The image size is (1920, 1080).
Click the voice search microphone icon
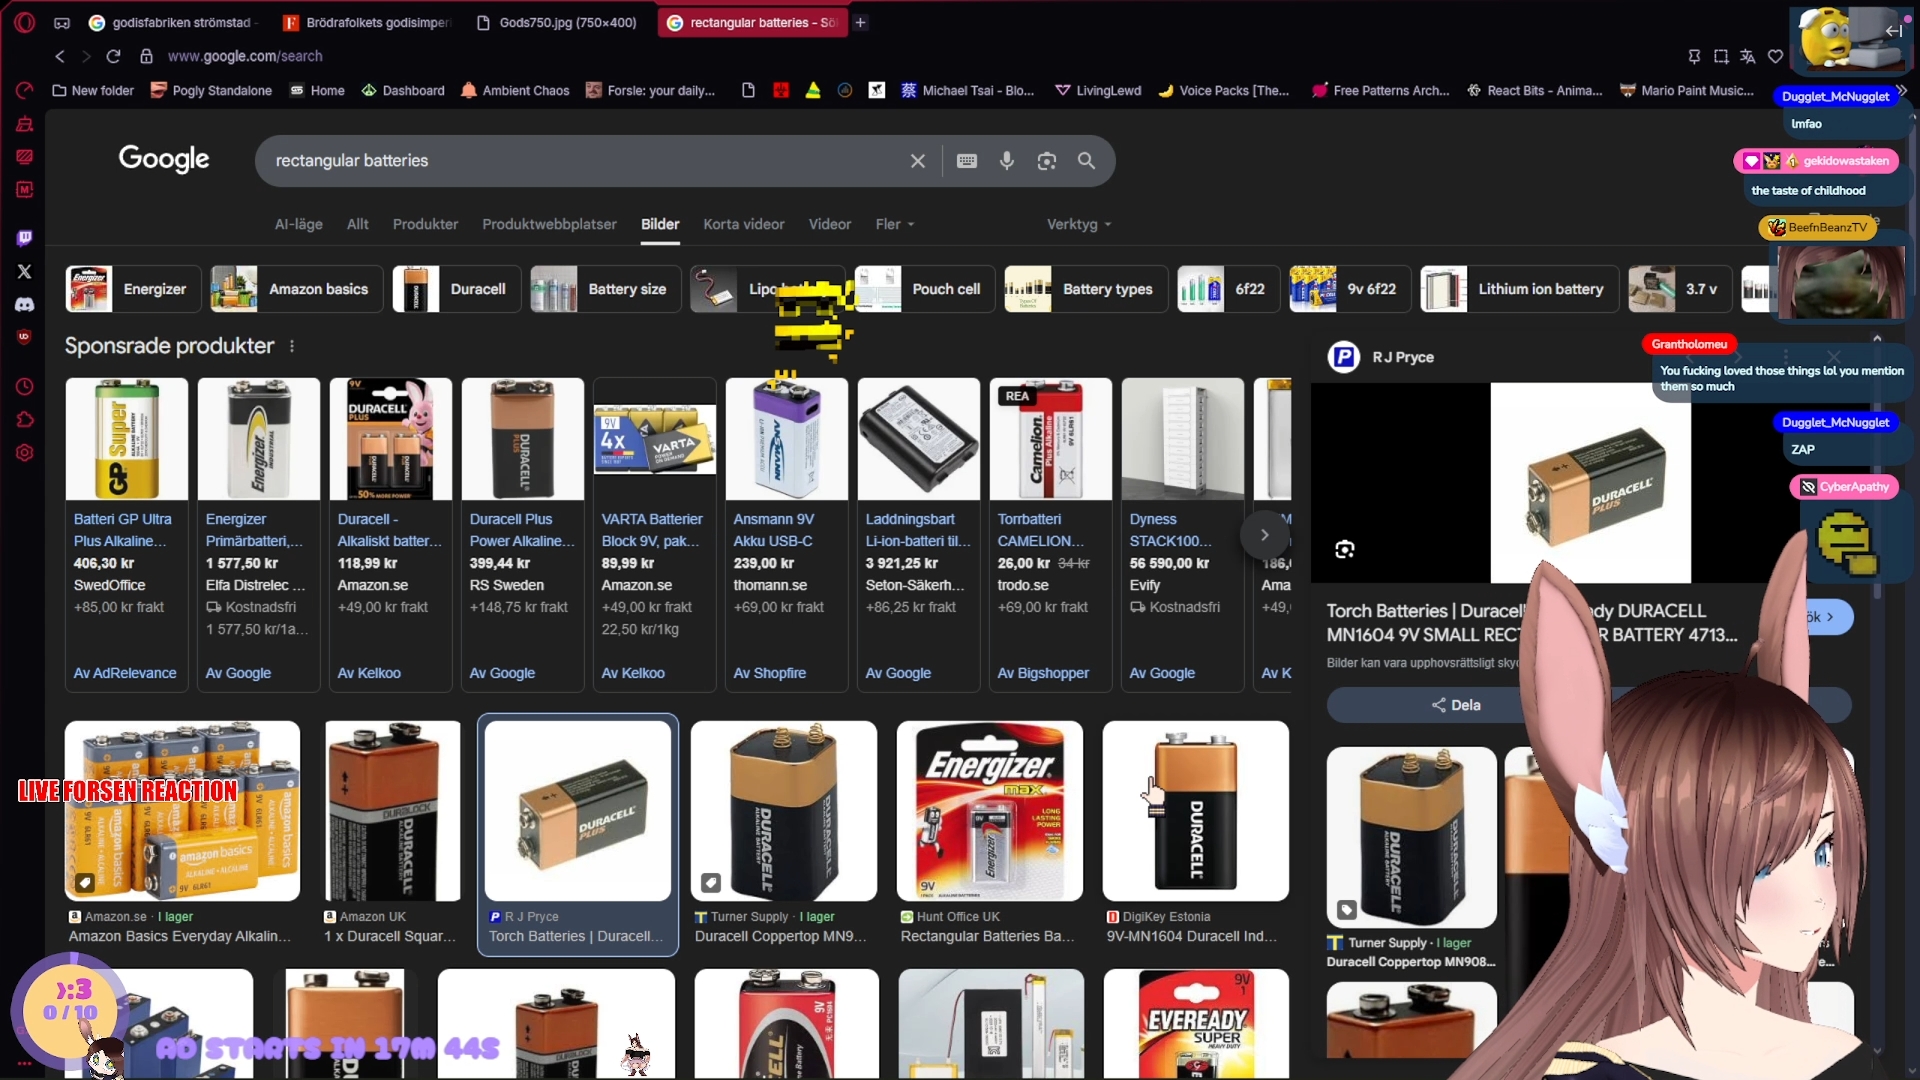(x=1006, y=161)
